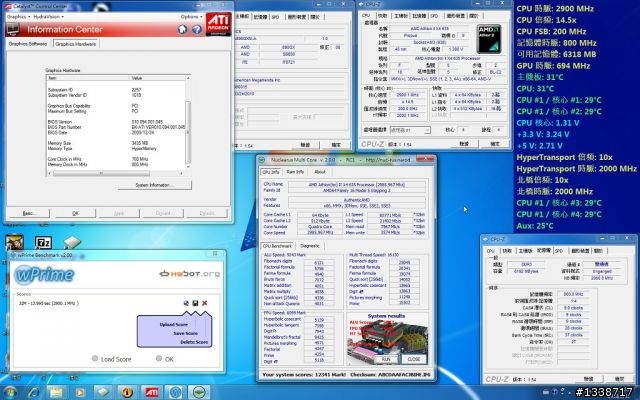Click the Defaults button in Catalyst
This screenshot has height=400, width=640.
click(207, 213)
